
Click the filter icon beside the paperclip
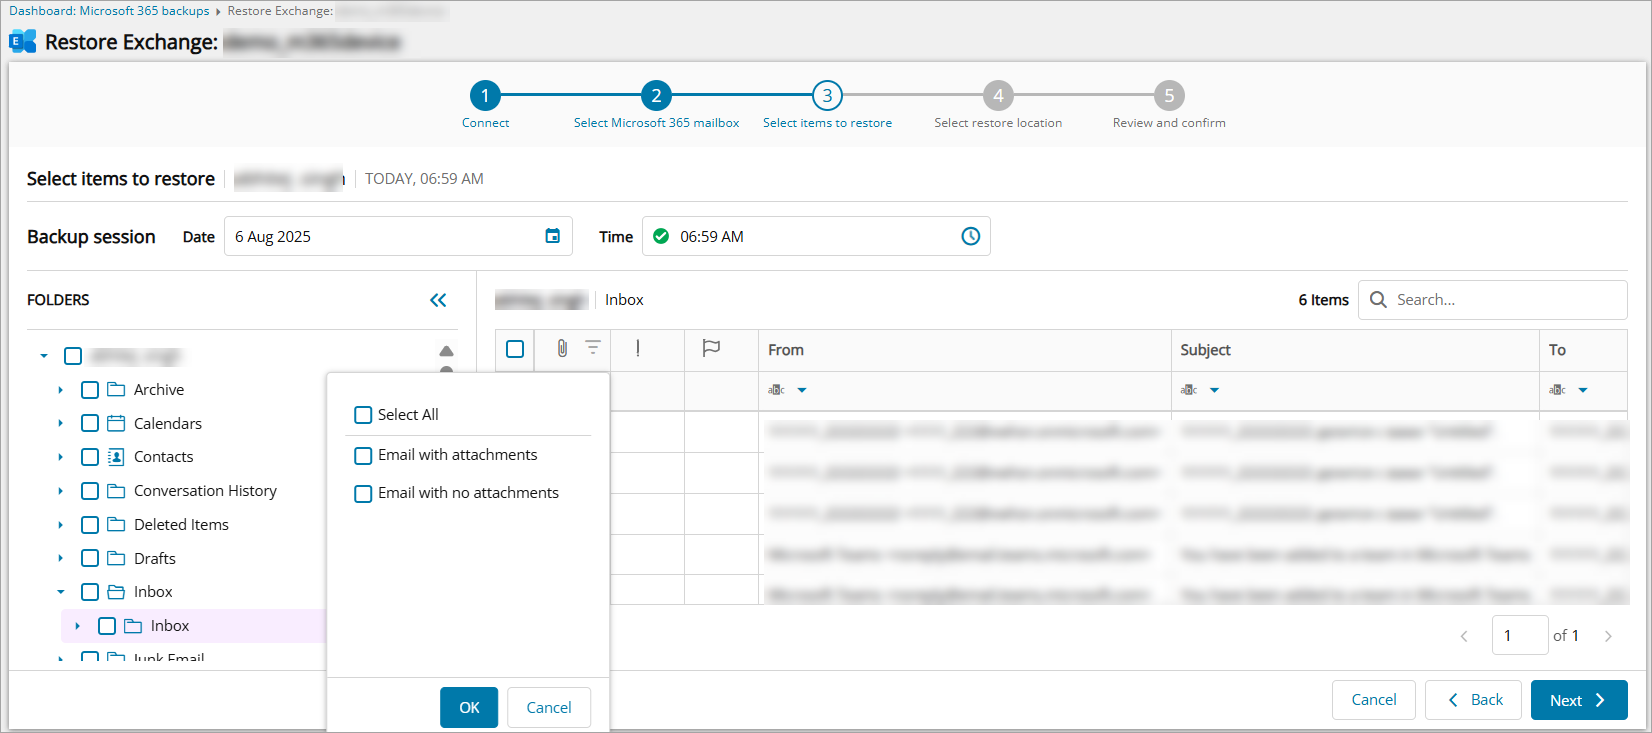click(x=593, y=347)
